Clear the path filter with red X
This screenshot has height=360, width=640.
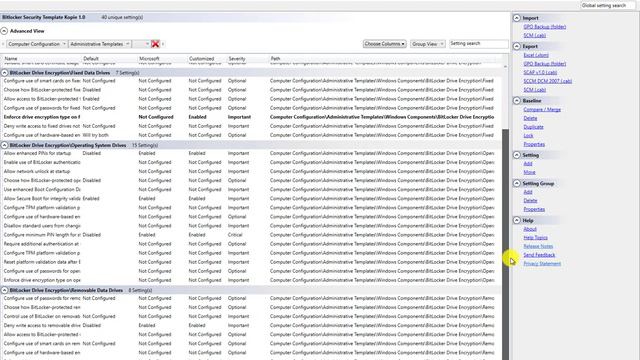155,44
